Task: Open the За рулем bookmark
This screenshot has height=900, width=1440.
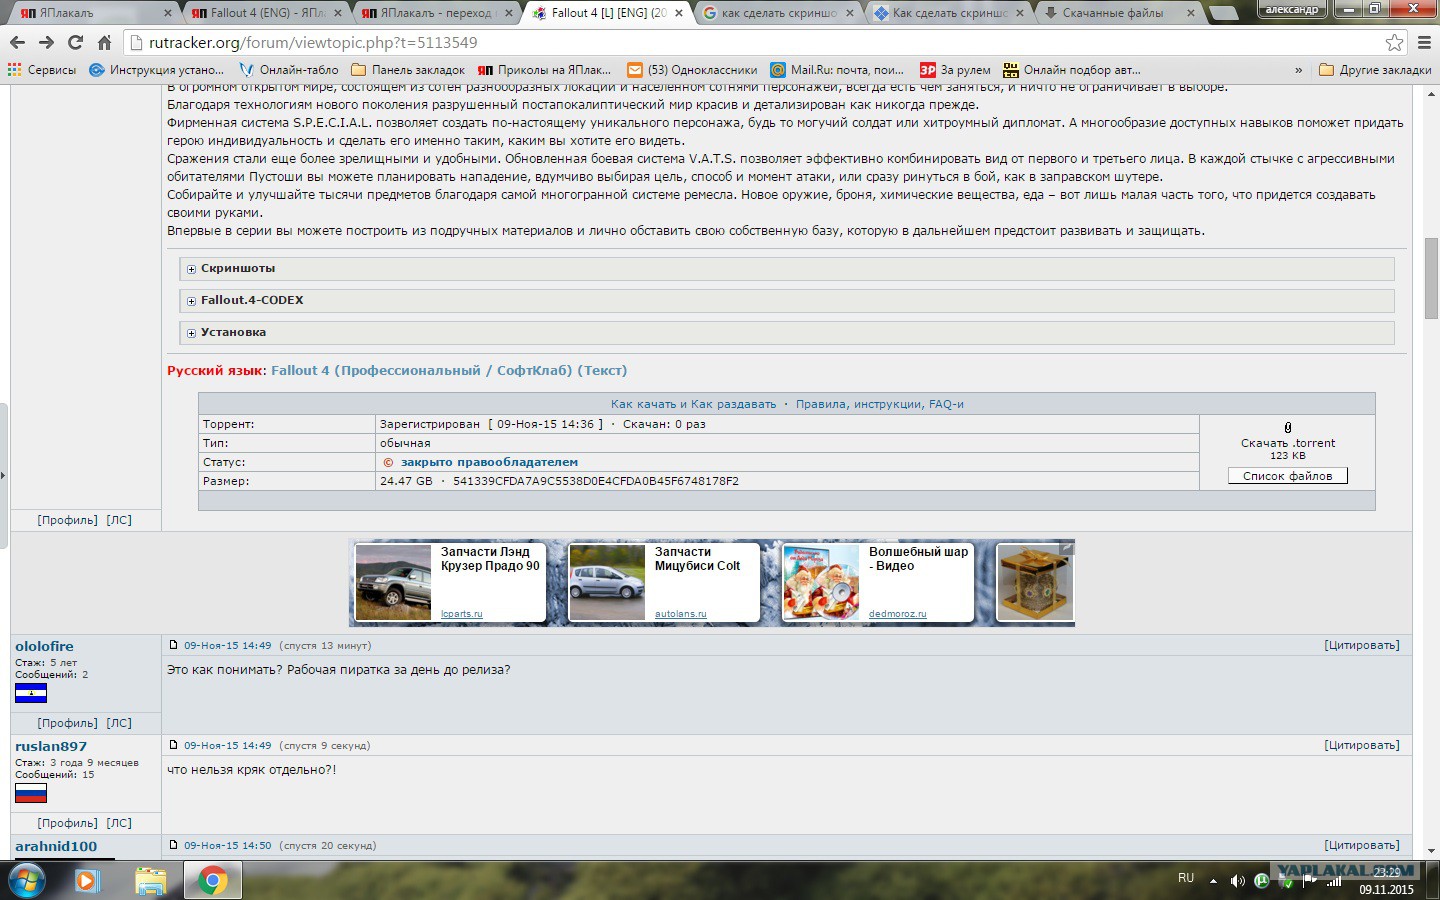Action: tap(955, 70)
